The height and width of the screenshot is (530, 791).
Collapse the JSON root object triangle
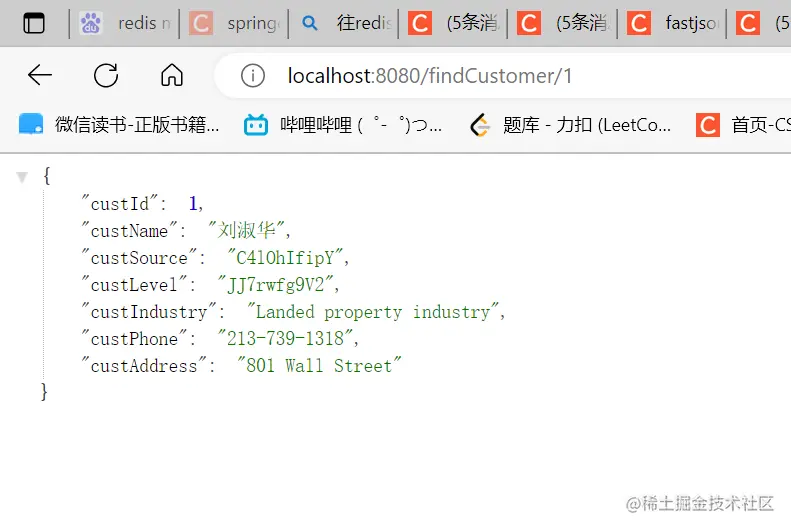(x=22, y=177)
